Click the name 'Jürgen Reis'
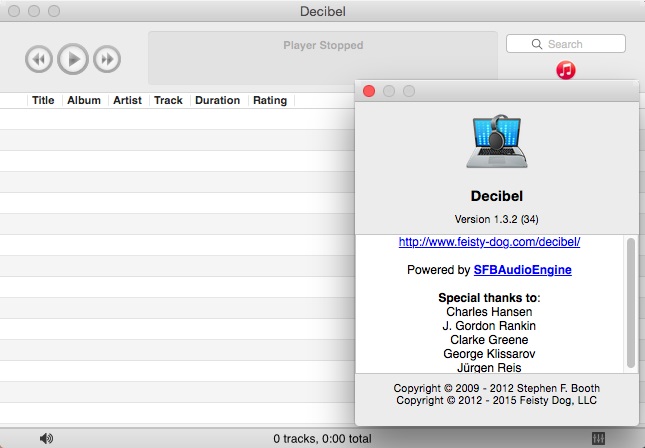The height and width of the screenshot is (448, 645). coord(489,367)
